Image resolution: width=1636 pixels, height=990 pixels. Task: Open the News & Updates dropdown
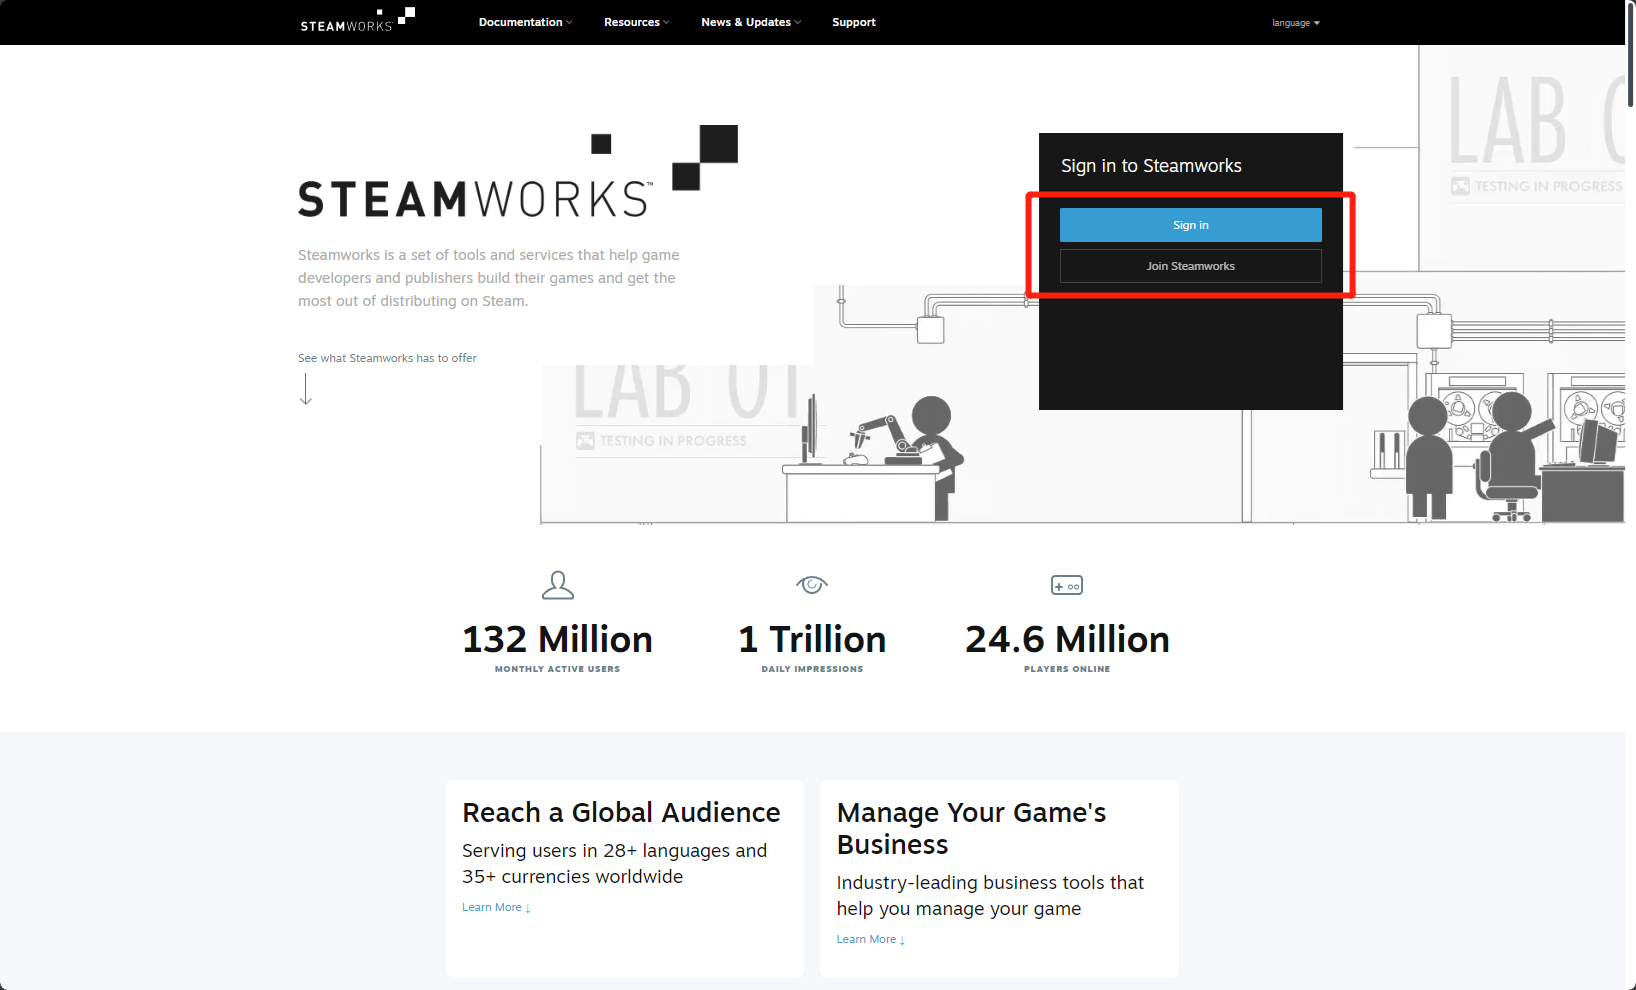tap(749, 22)
